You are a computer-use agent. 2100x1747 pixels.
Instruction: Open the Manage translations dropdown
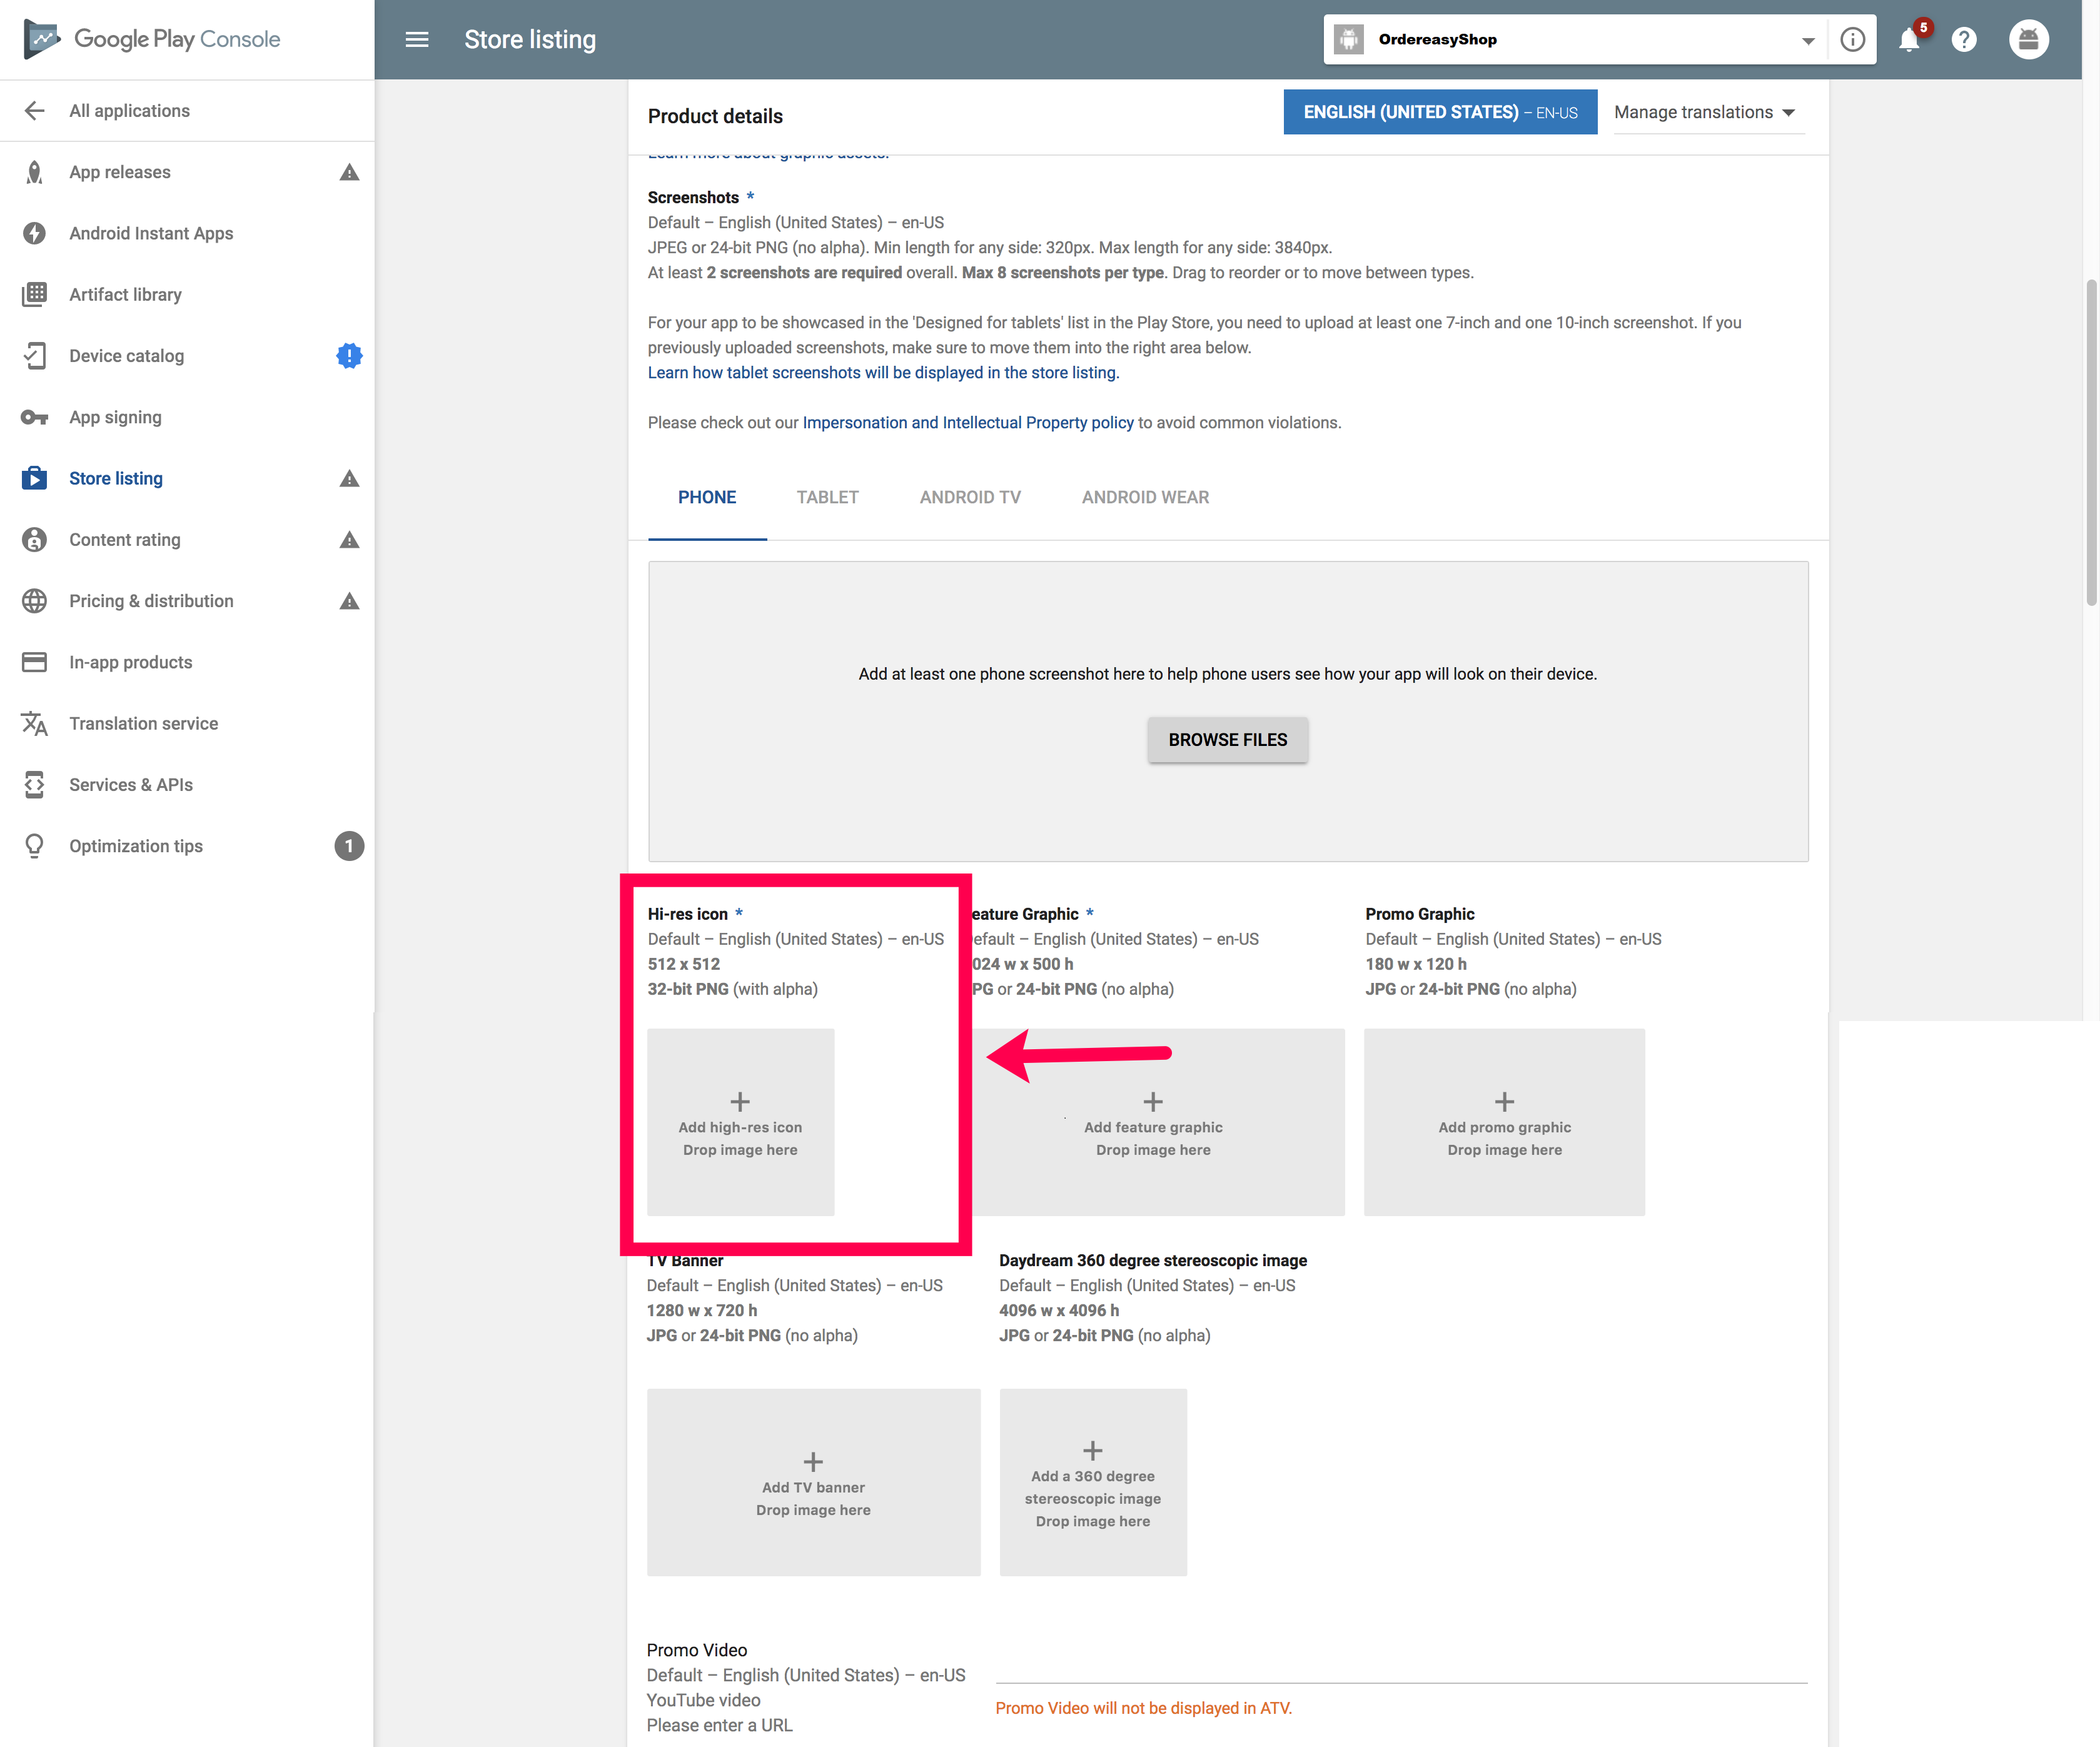[x=1704, y=112]
